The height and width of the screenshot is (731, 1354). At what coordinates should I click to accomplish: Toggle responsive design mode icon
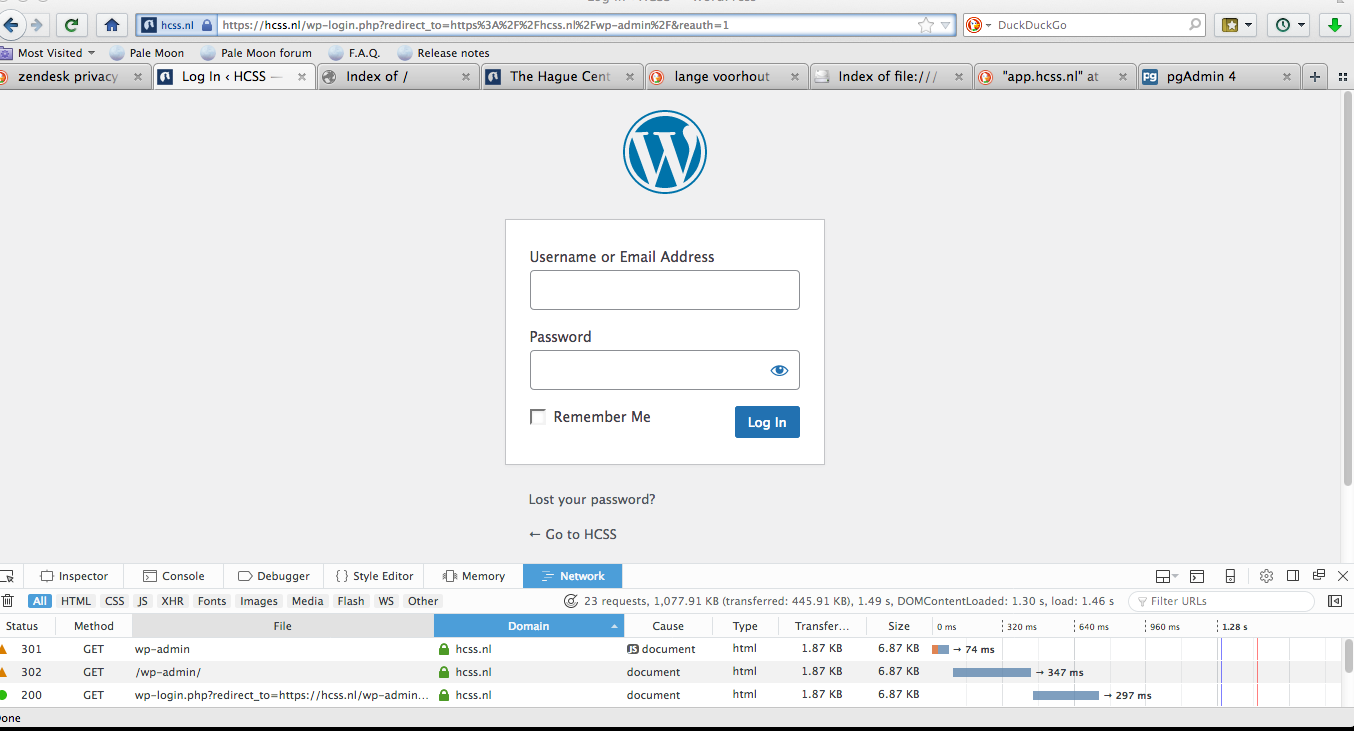1230,576
